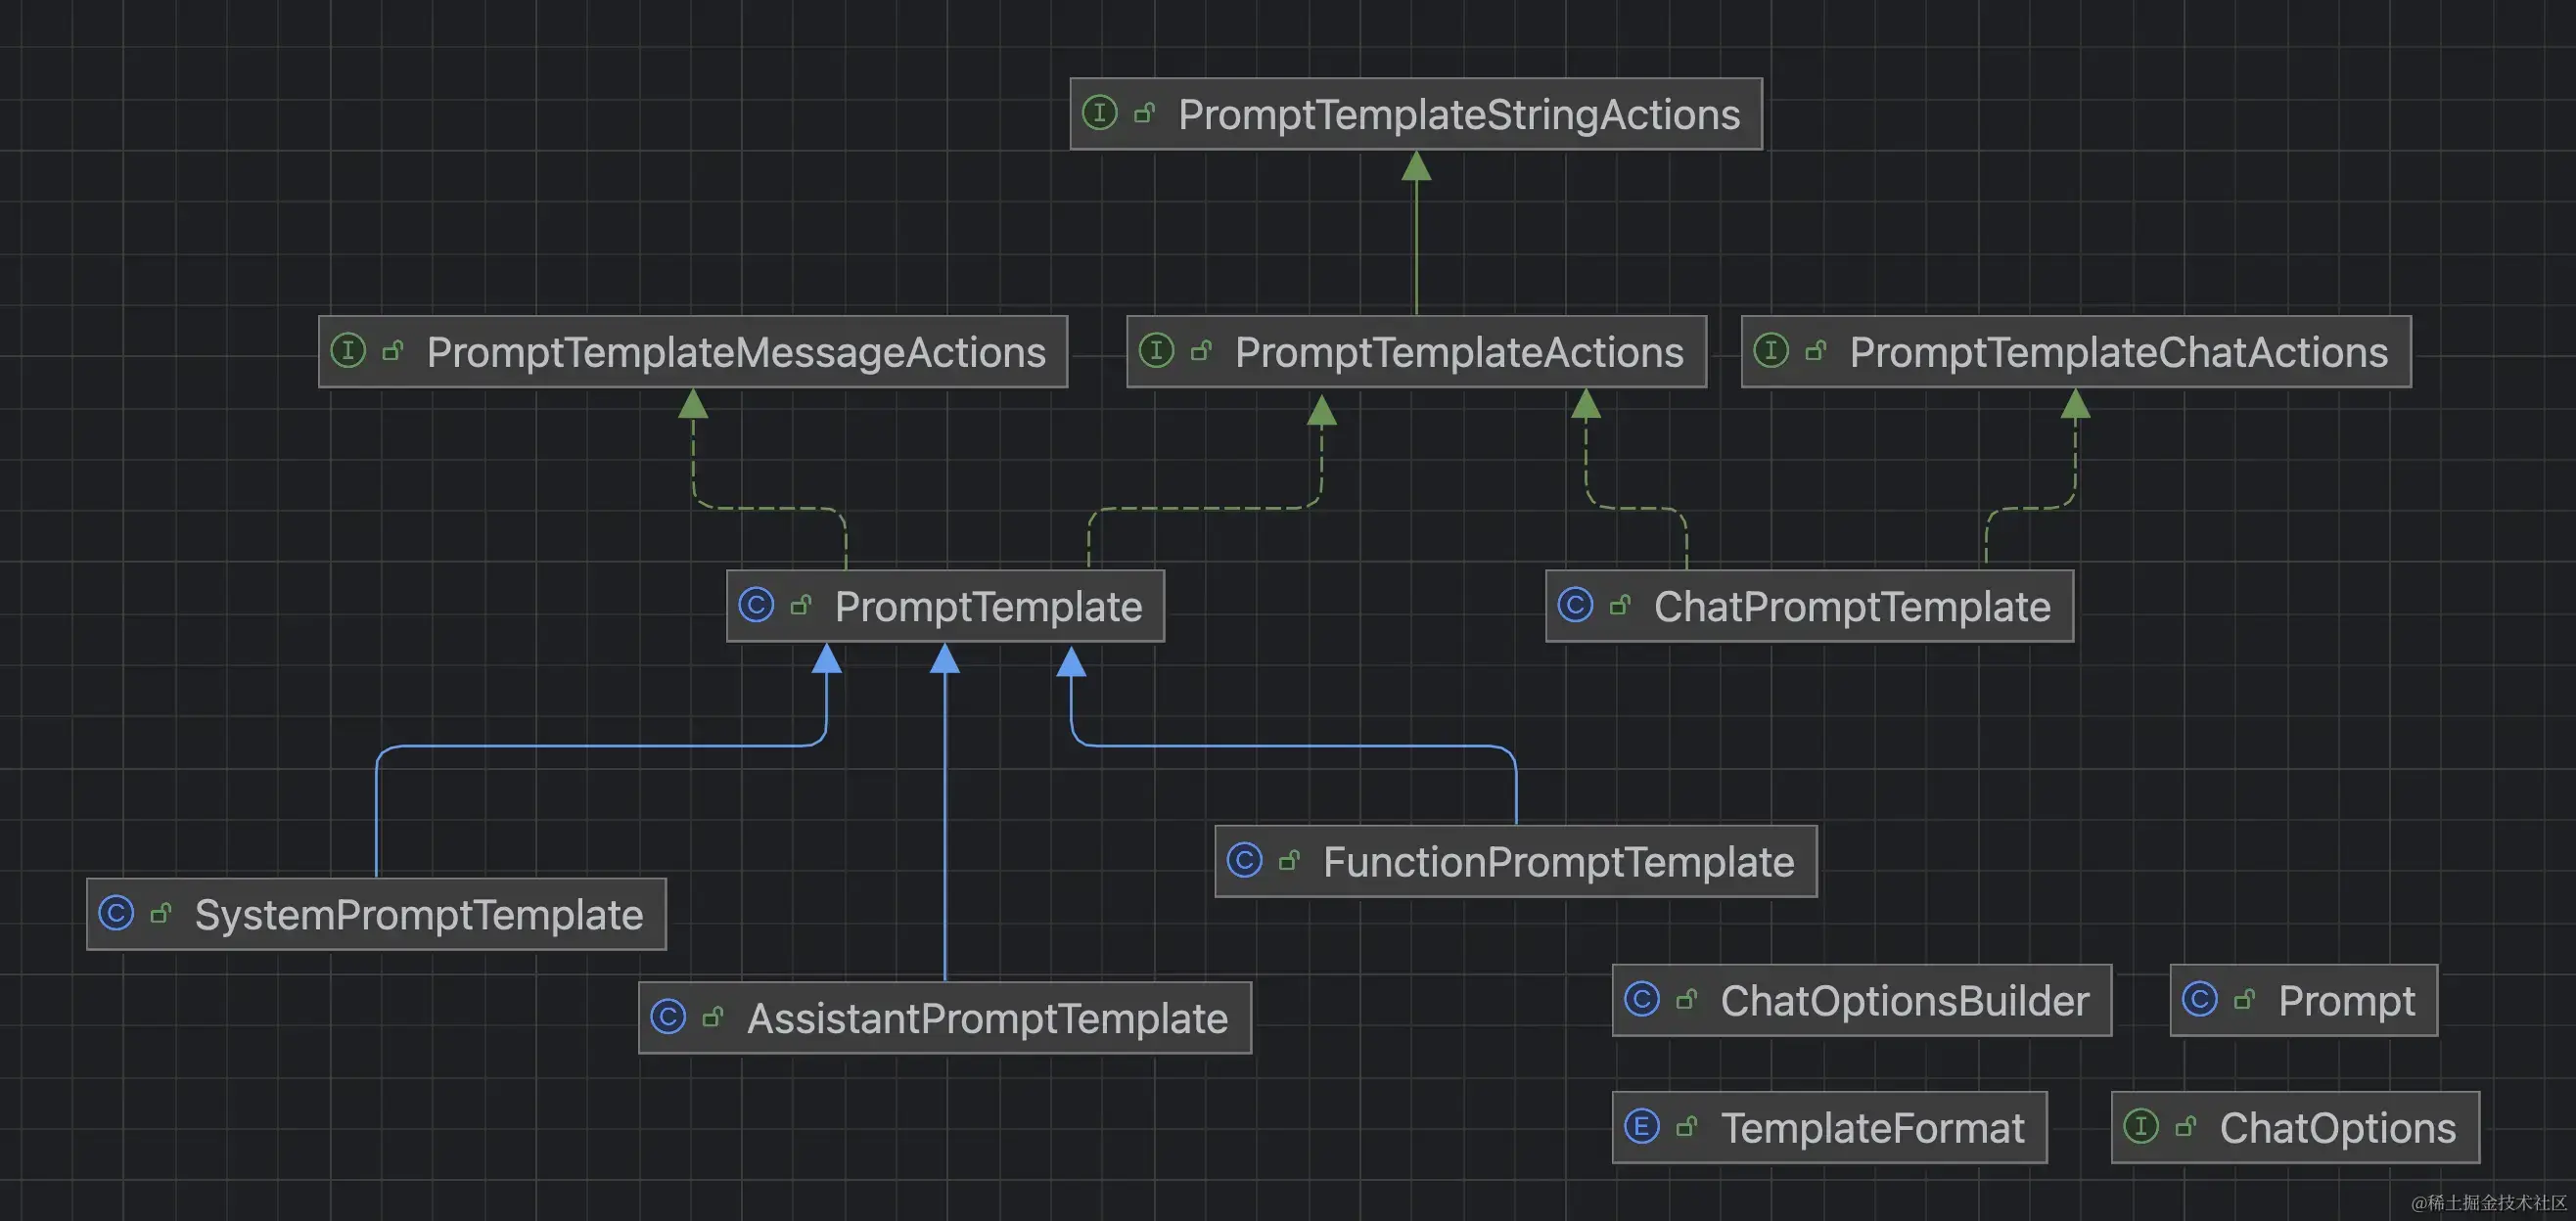Select the PromptTemplateActions node label

click(1458, 352)
